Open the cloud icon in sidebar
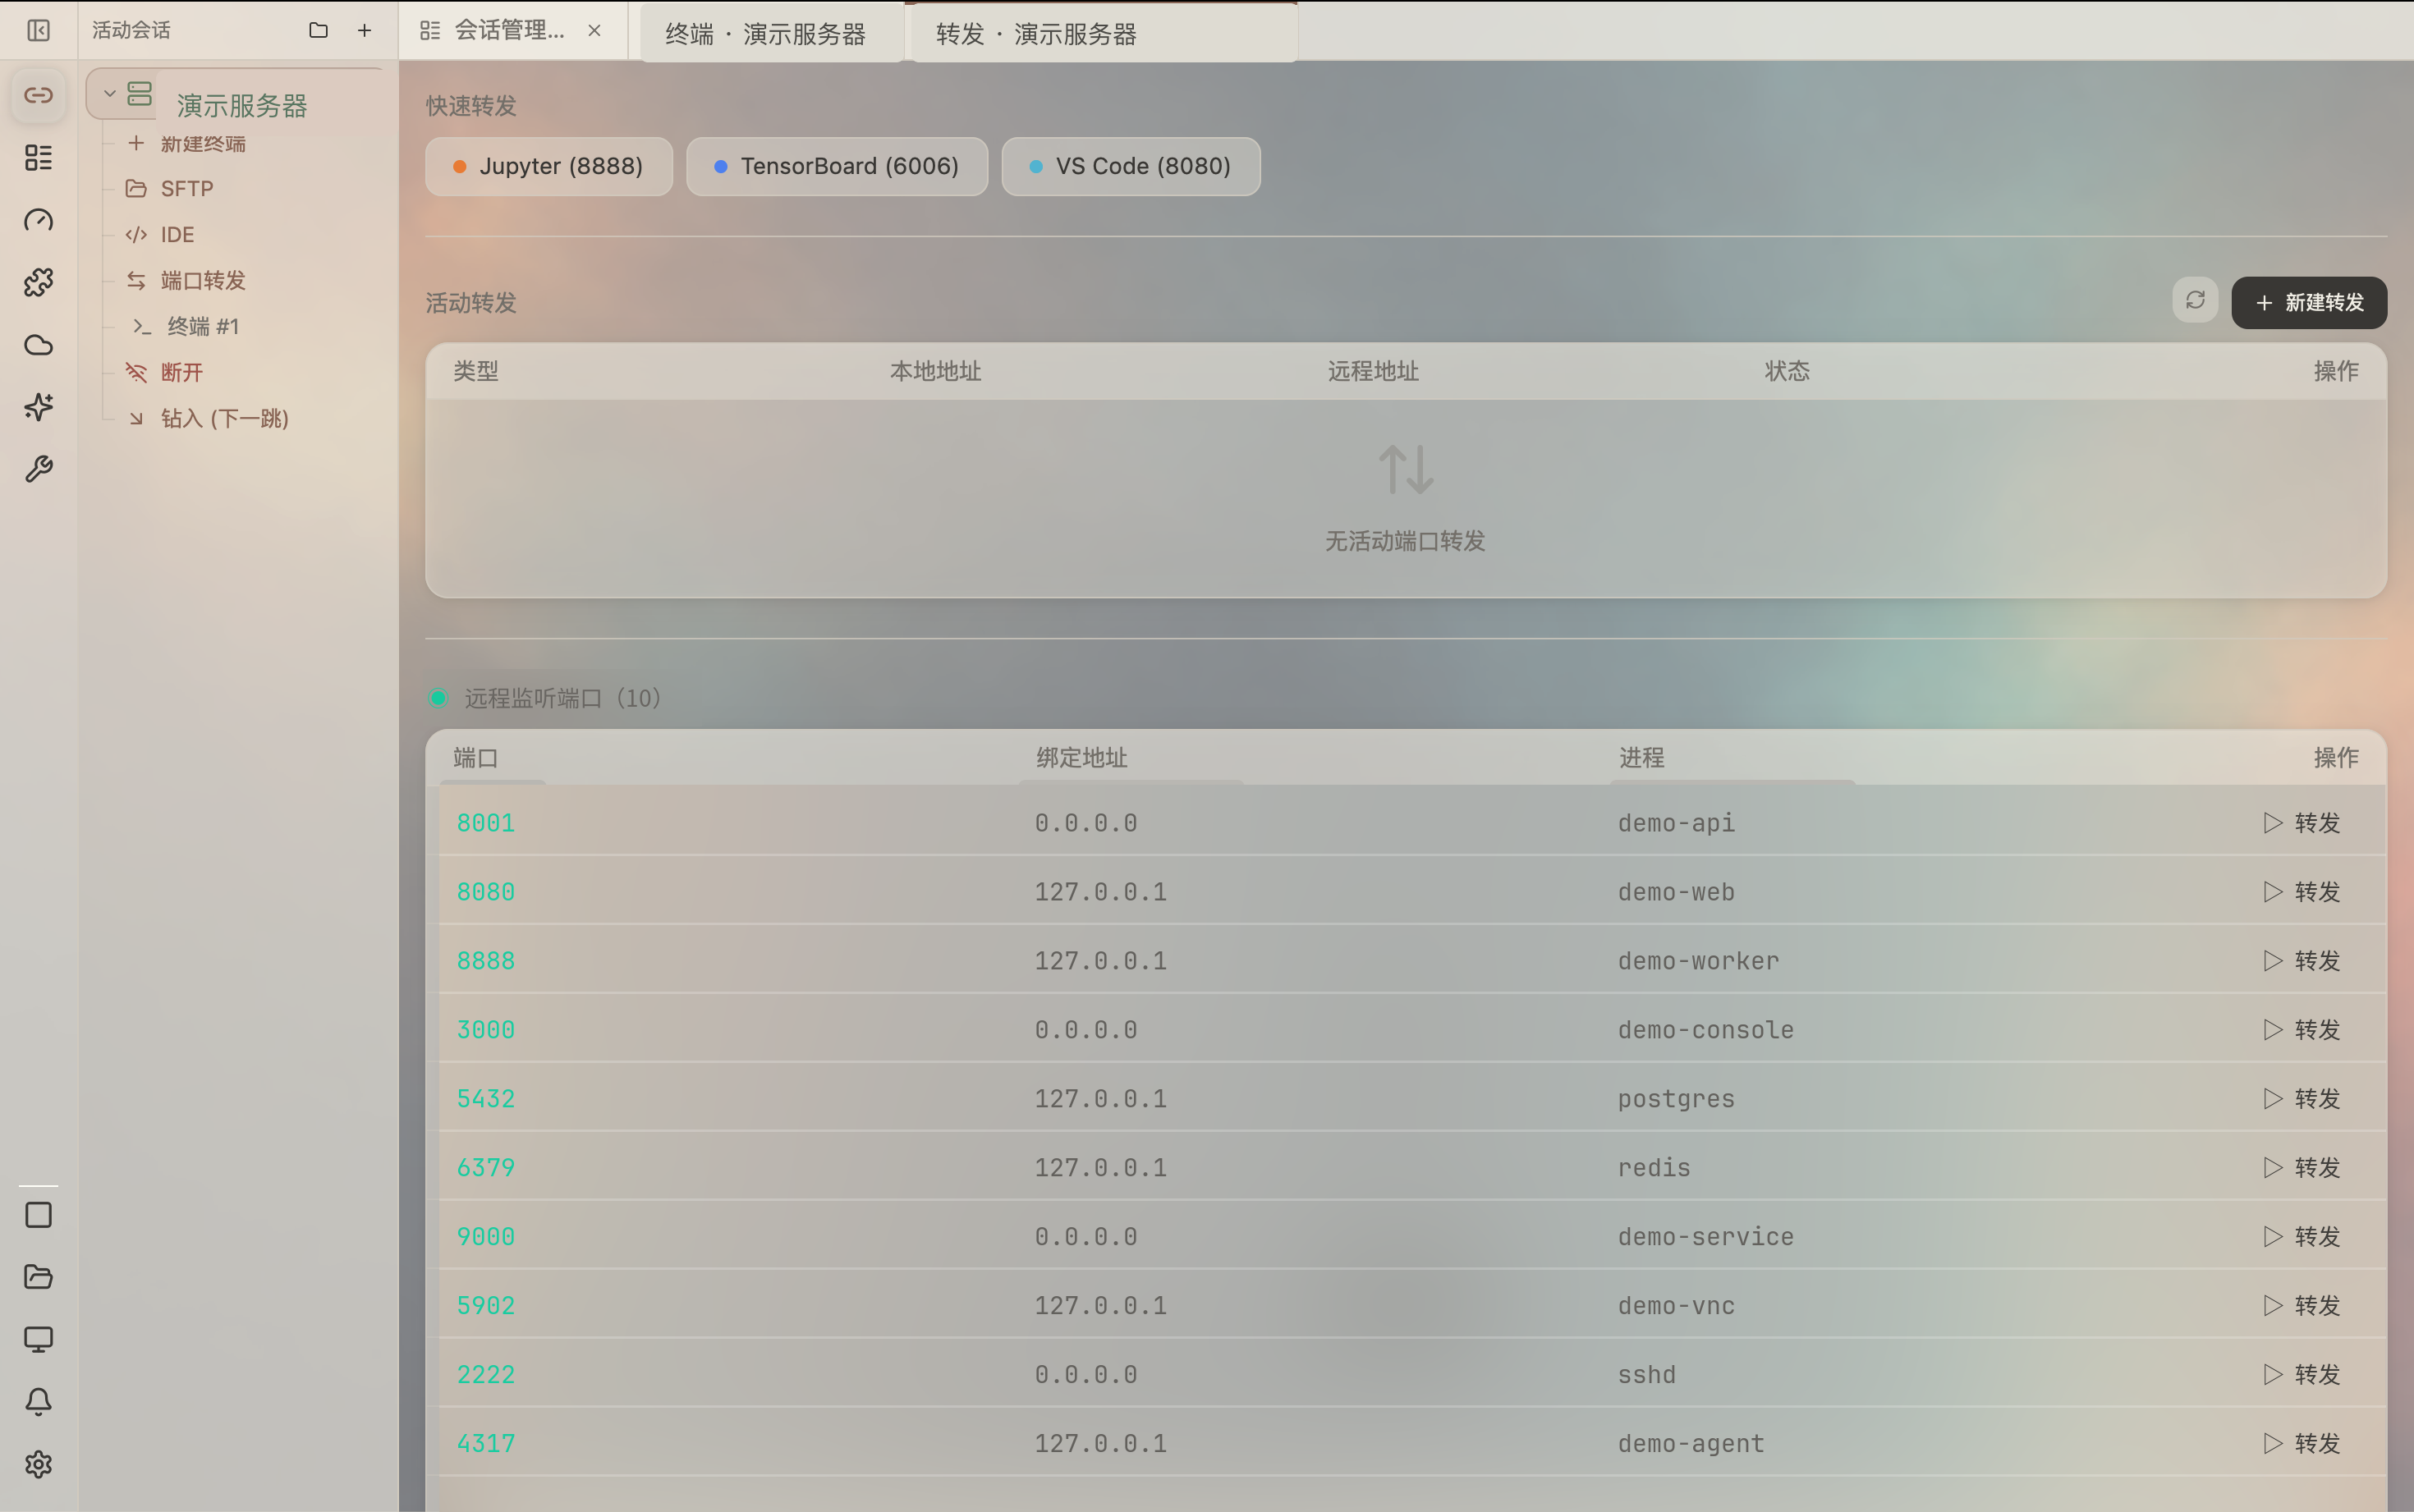The width and height of the screenshot is (2414, 1512). 38,345
